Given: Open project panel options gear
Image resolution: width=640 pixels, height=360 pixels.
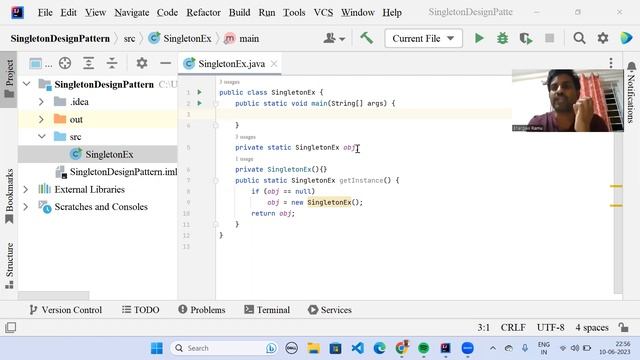Looking at the screenshot, I should click(142, 63).
